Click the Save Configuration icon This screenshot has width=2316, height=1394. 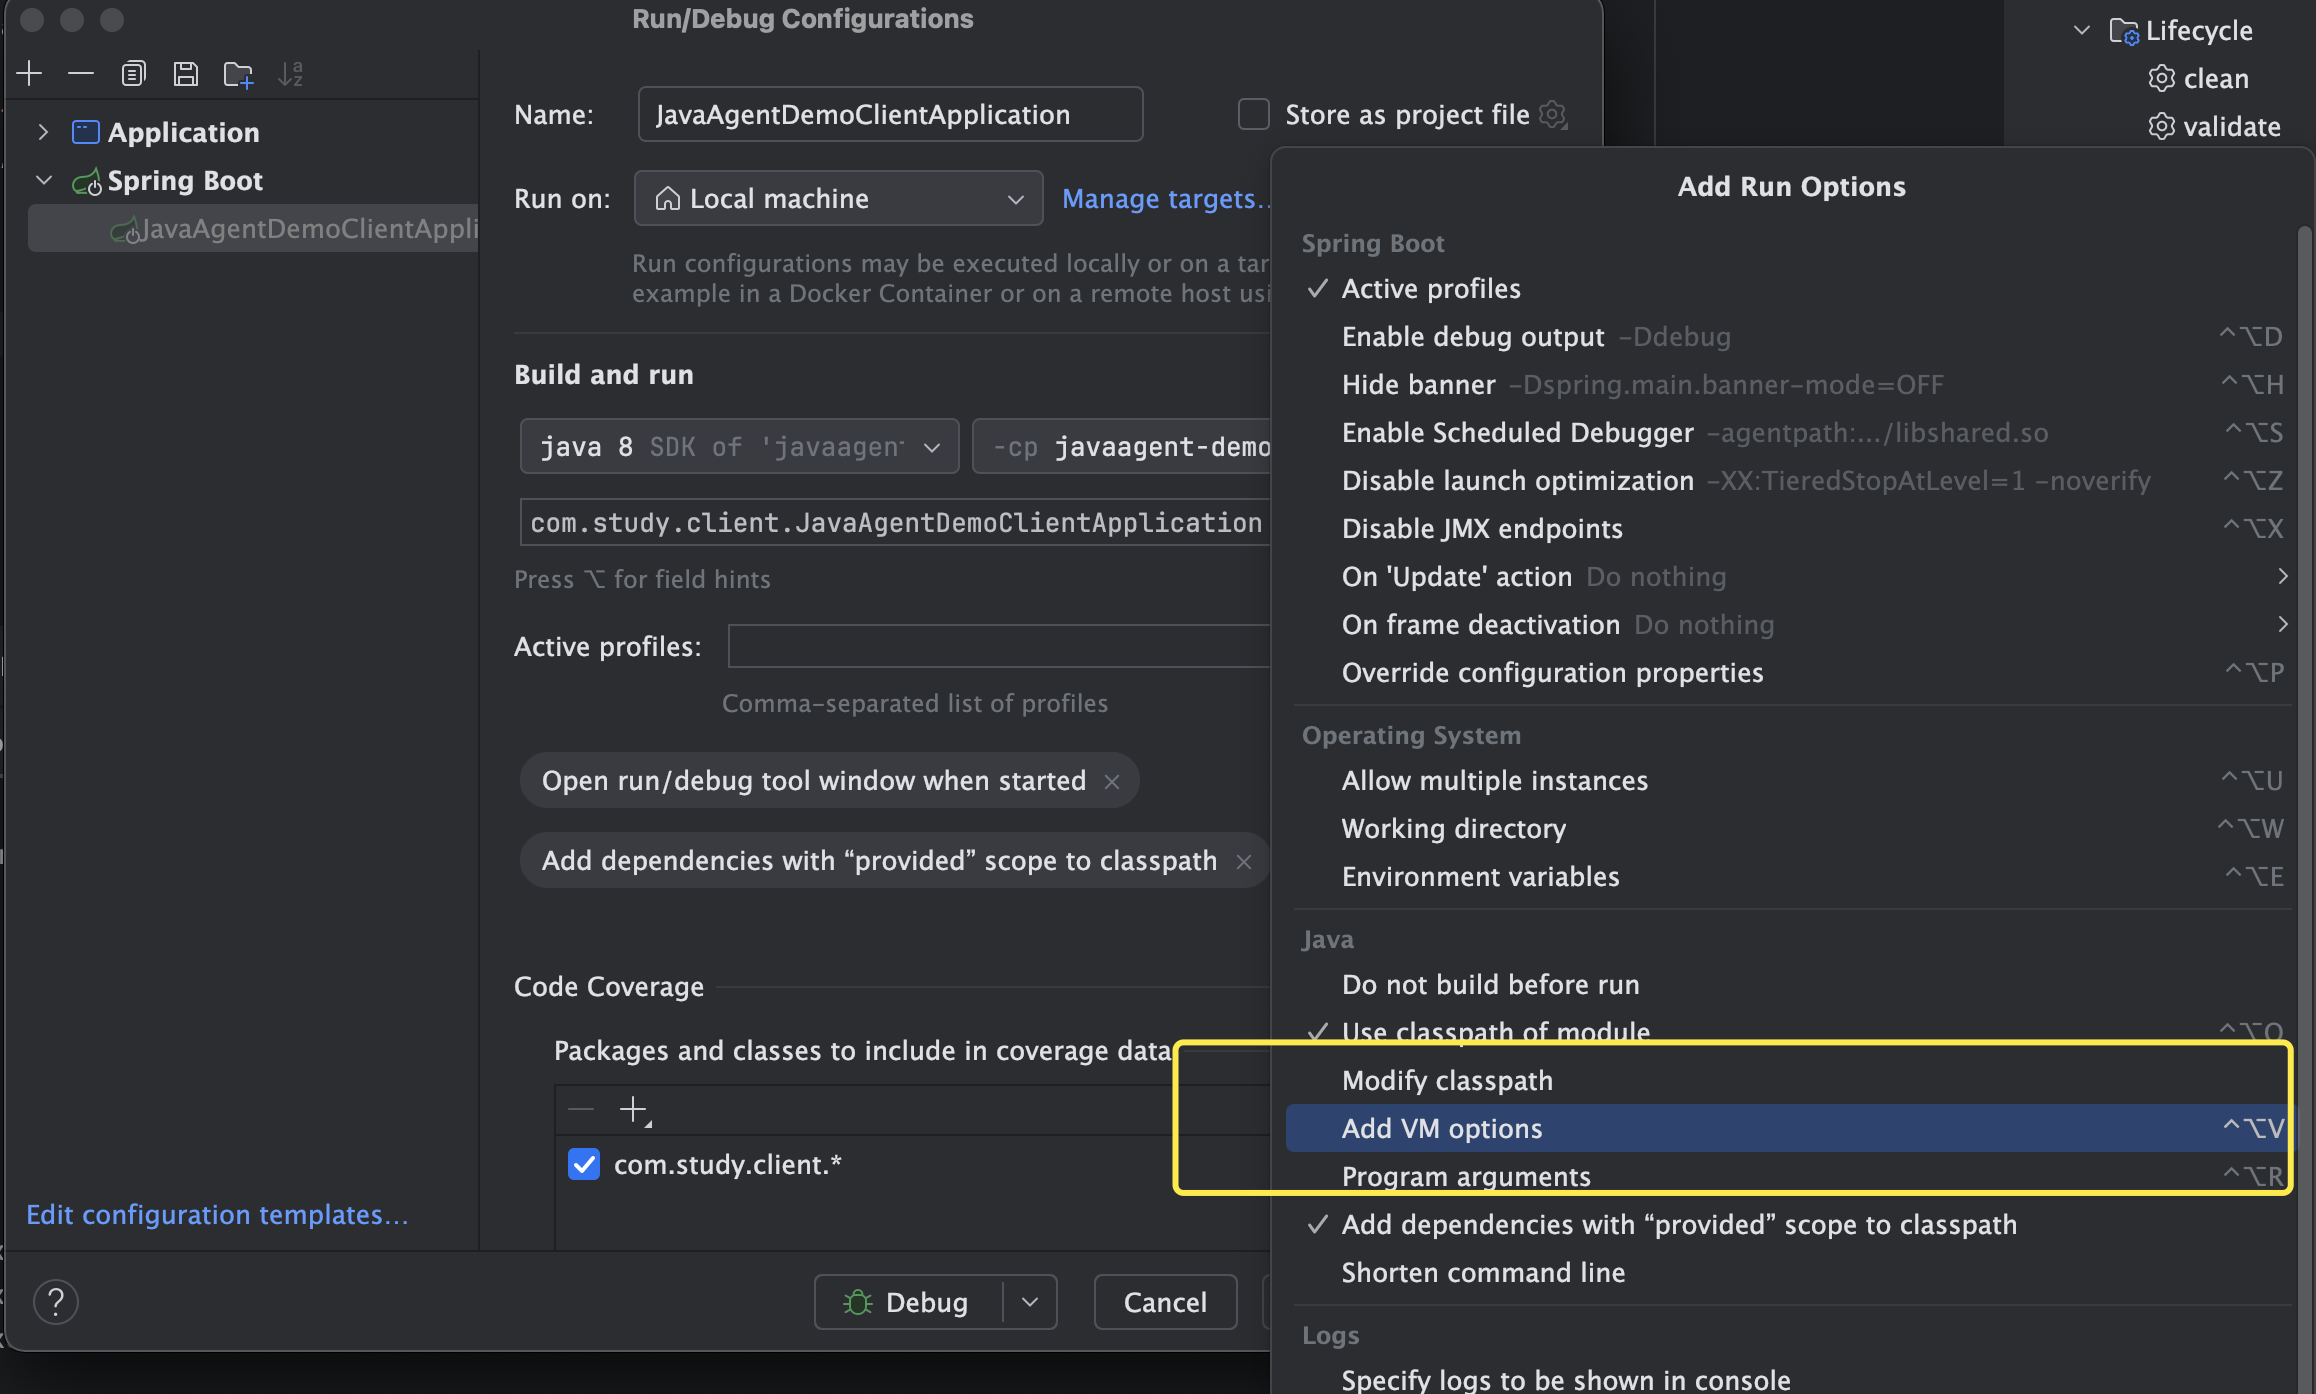tap(185, 73)
